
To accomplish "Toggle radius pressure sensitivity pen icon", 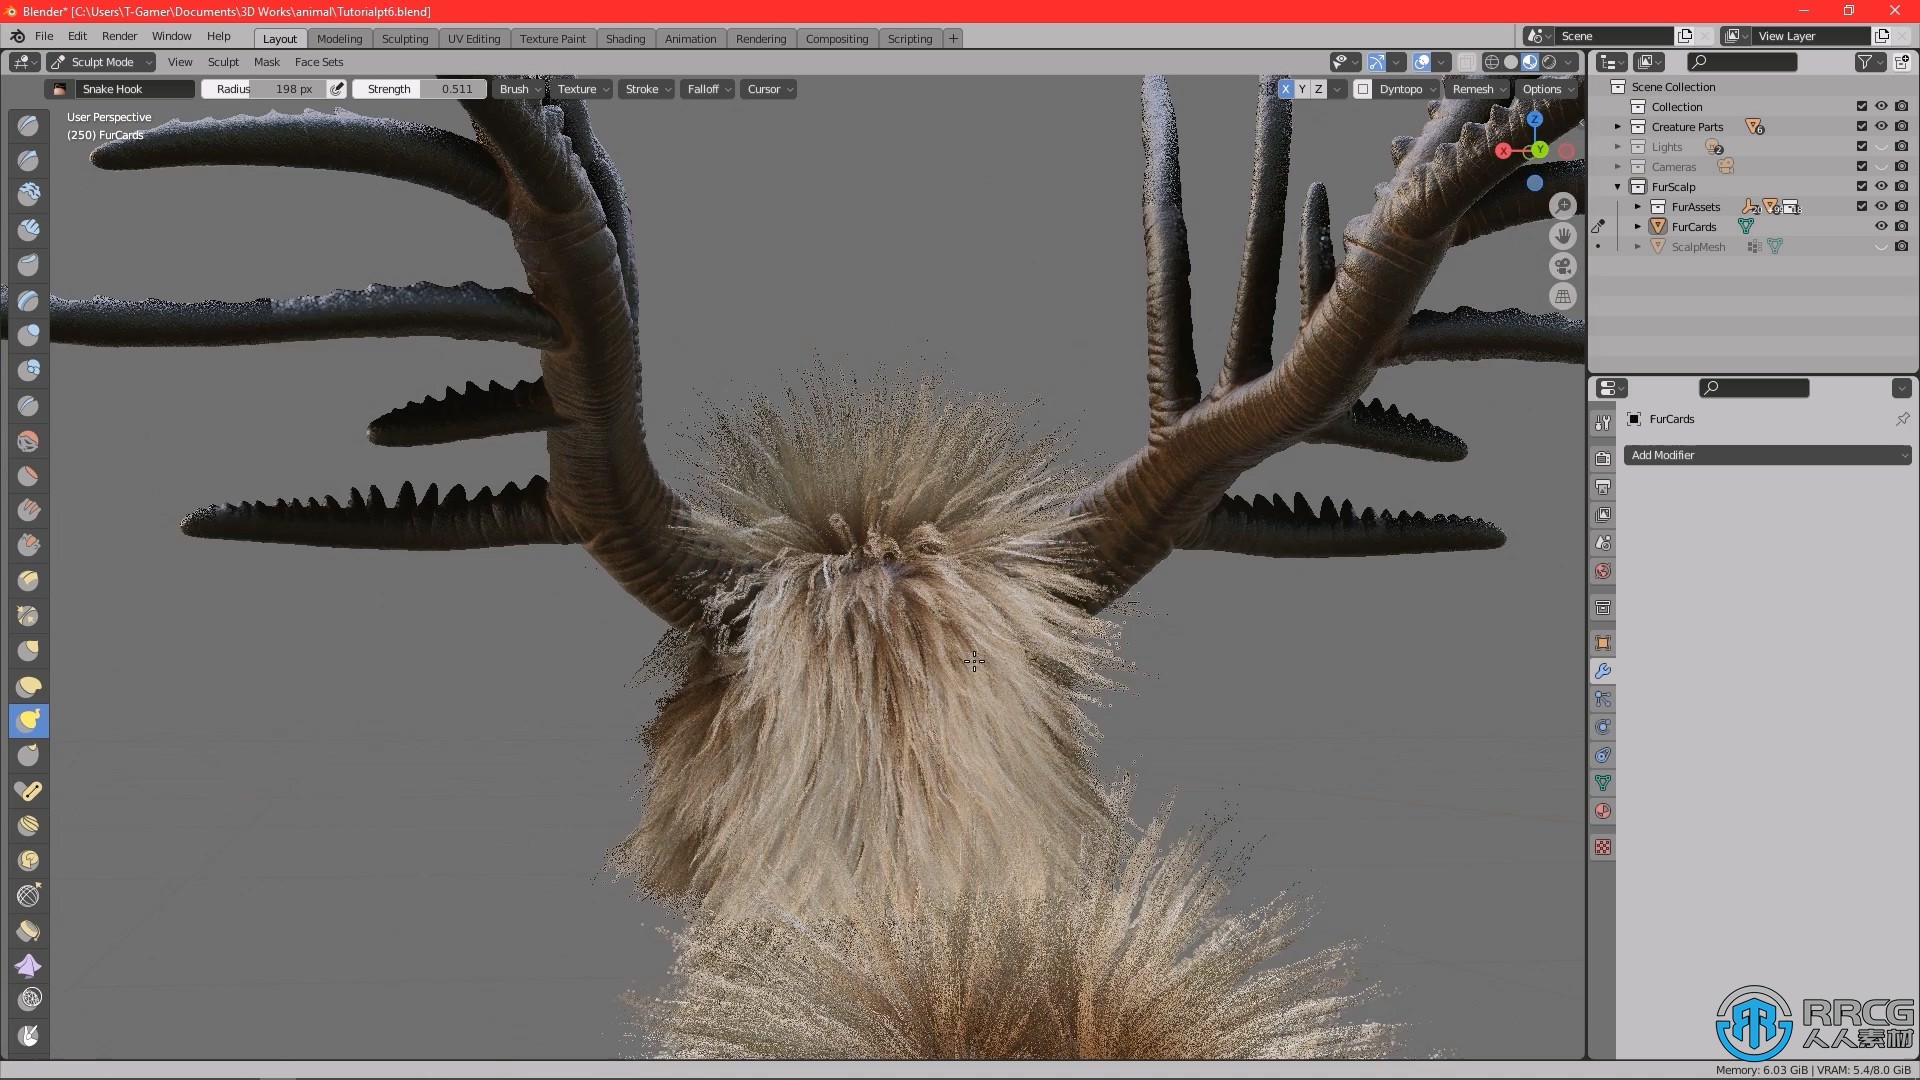I will [x=337, y=89].
